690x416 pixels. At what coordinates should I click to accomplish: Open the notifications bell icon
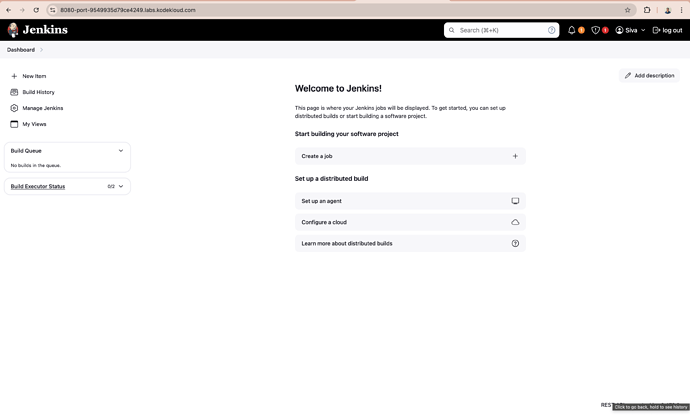[x=571, y=30]
